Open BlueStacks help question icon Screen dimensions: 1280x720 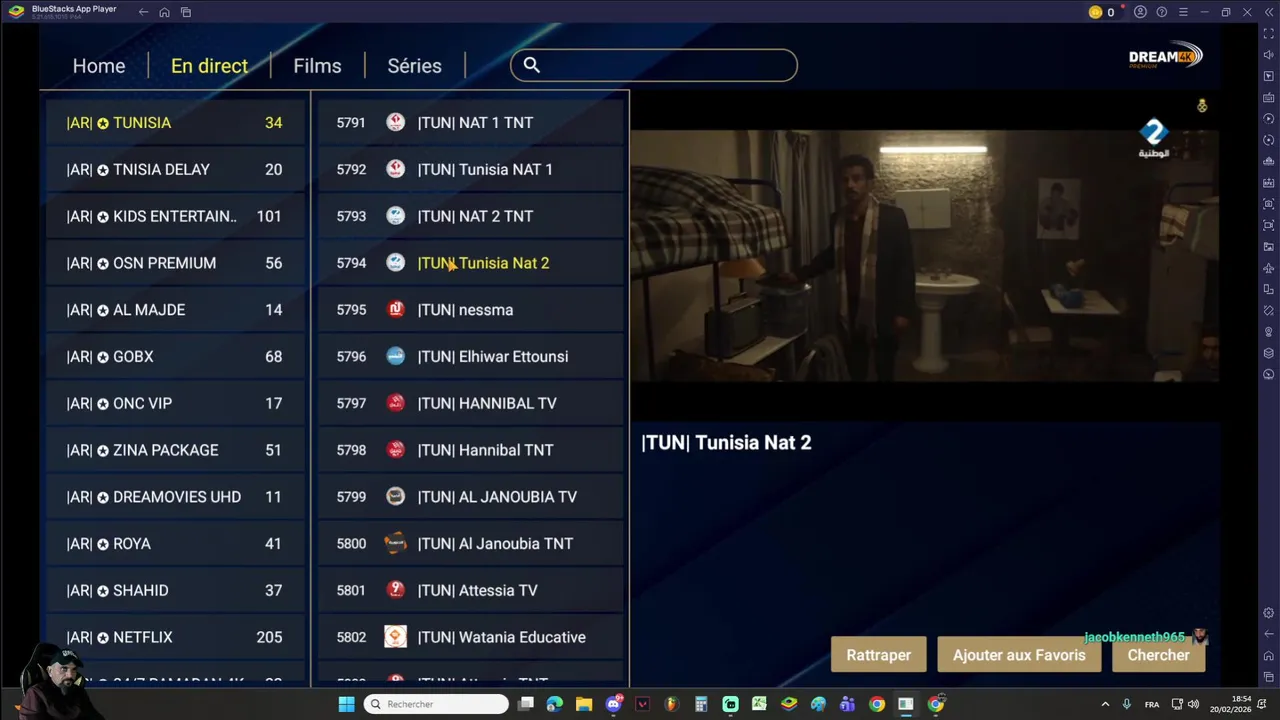tap(1161, 12)
